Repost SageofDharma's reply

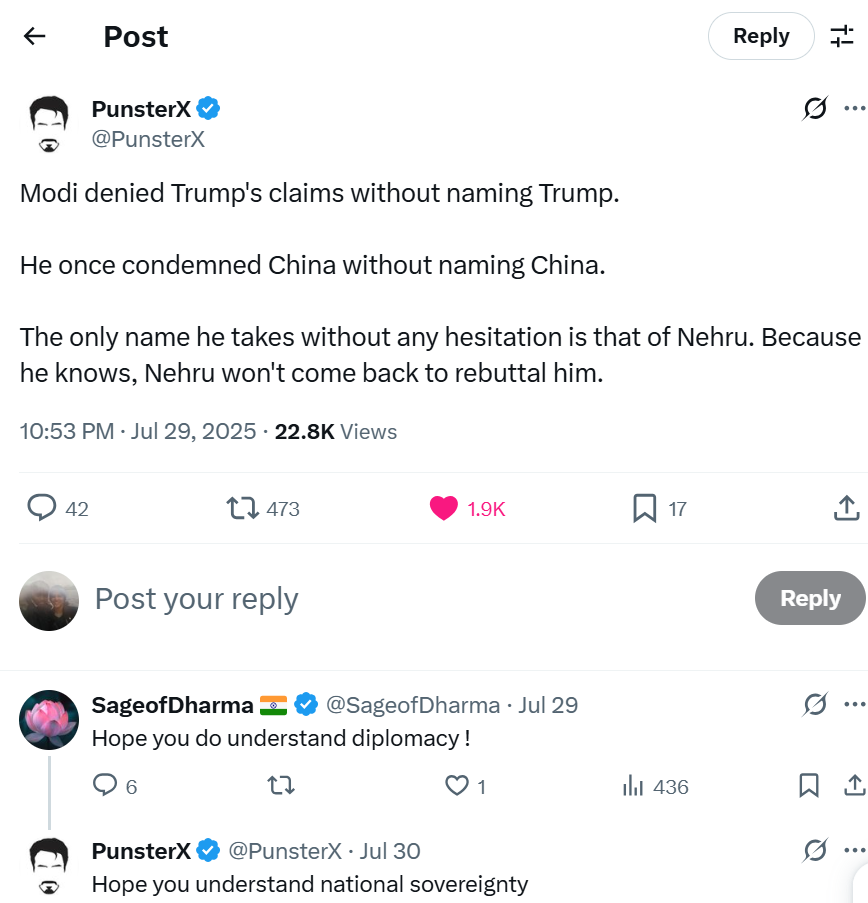click(282, 786)
